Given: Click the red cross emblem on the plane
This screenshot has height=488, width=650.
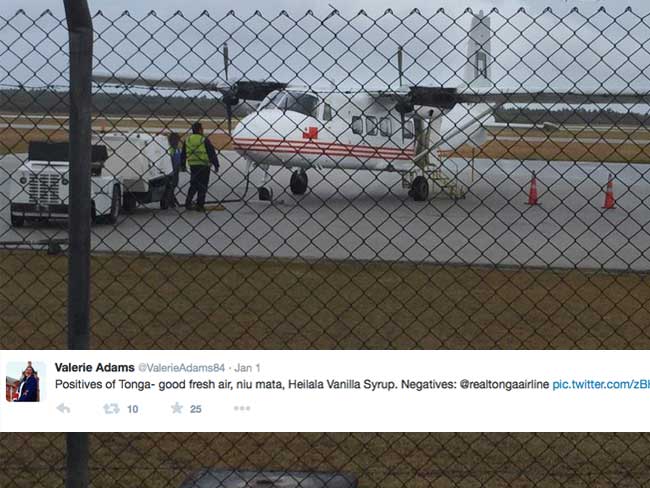Looking at the screenshot, I should (310, 134).
